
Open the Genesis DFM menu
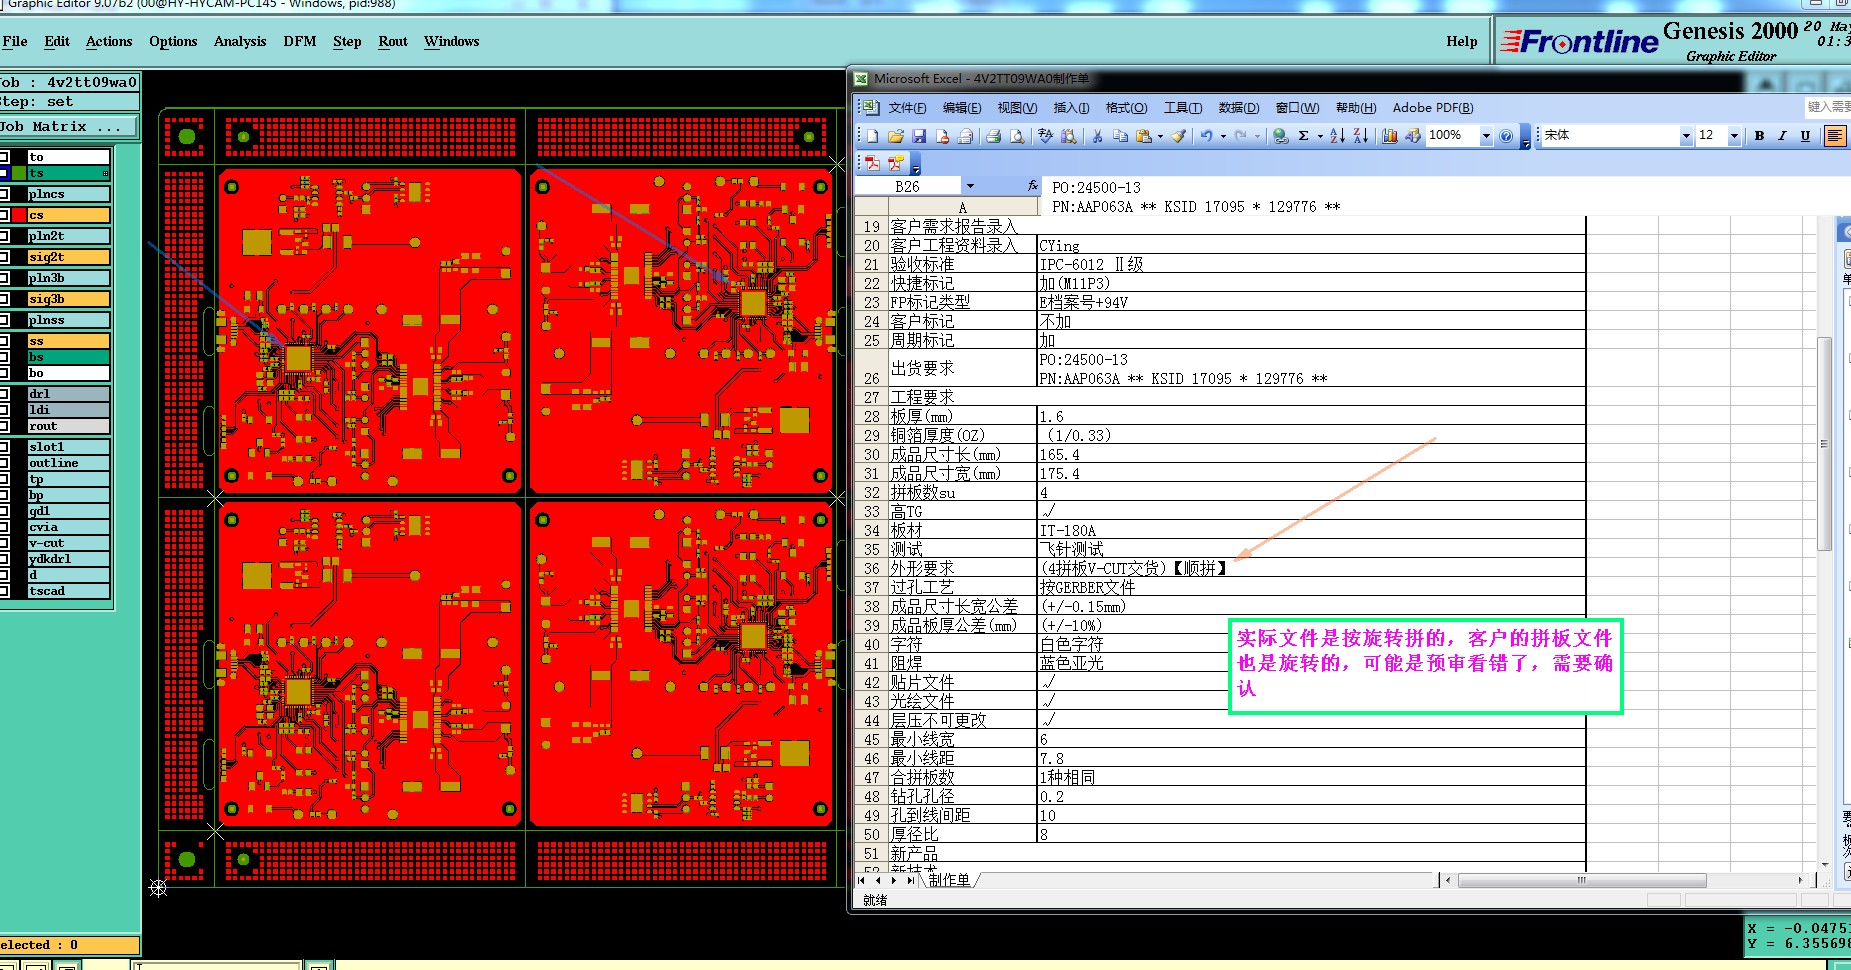pos(299,41)
